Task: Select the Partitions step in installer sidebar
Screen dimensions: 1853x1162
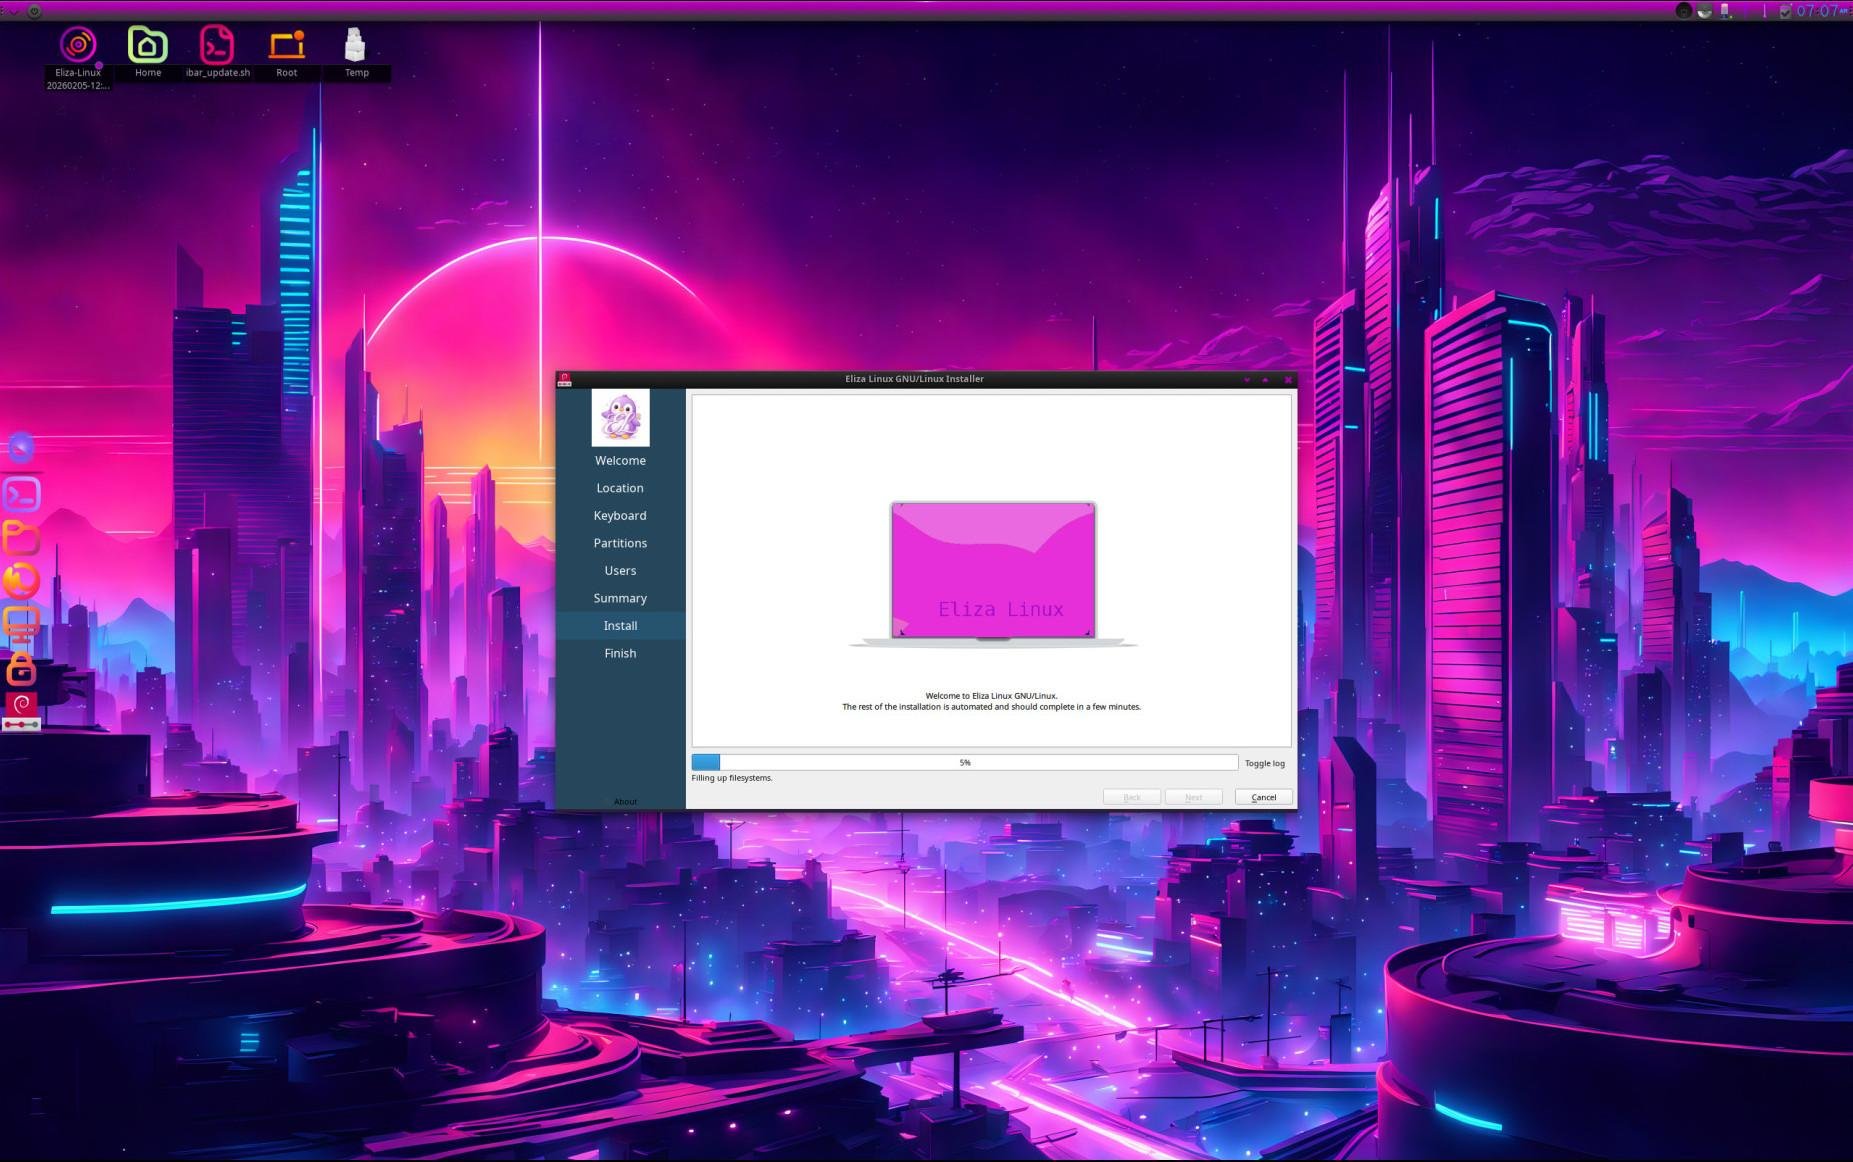Action: 620,543
